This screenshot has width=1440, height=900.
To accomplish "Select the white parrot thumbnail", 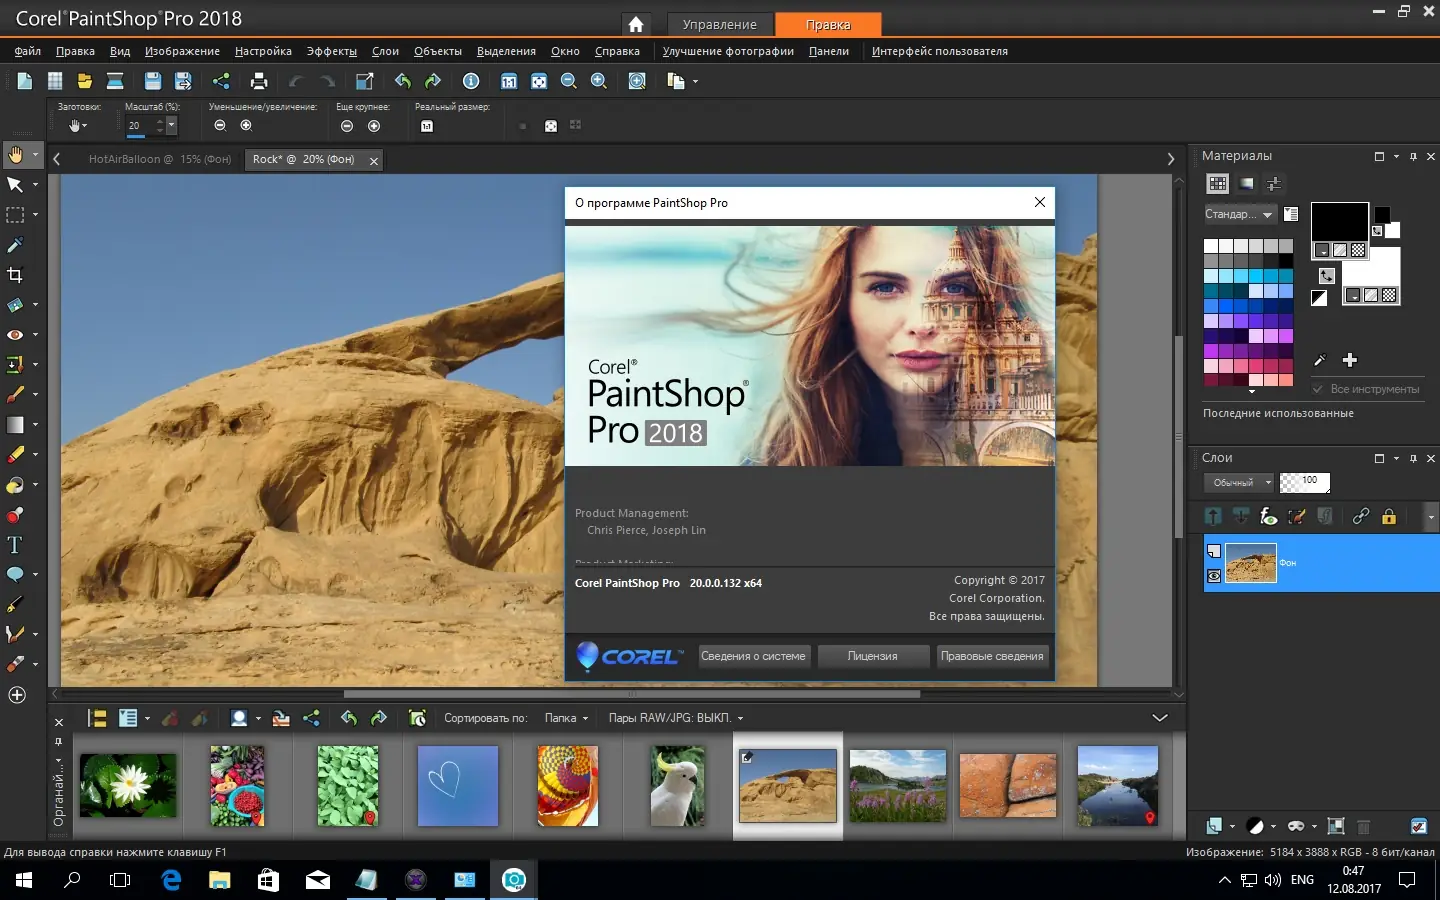I will click(x=677, y=786).
